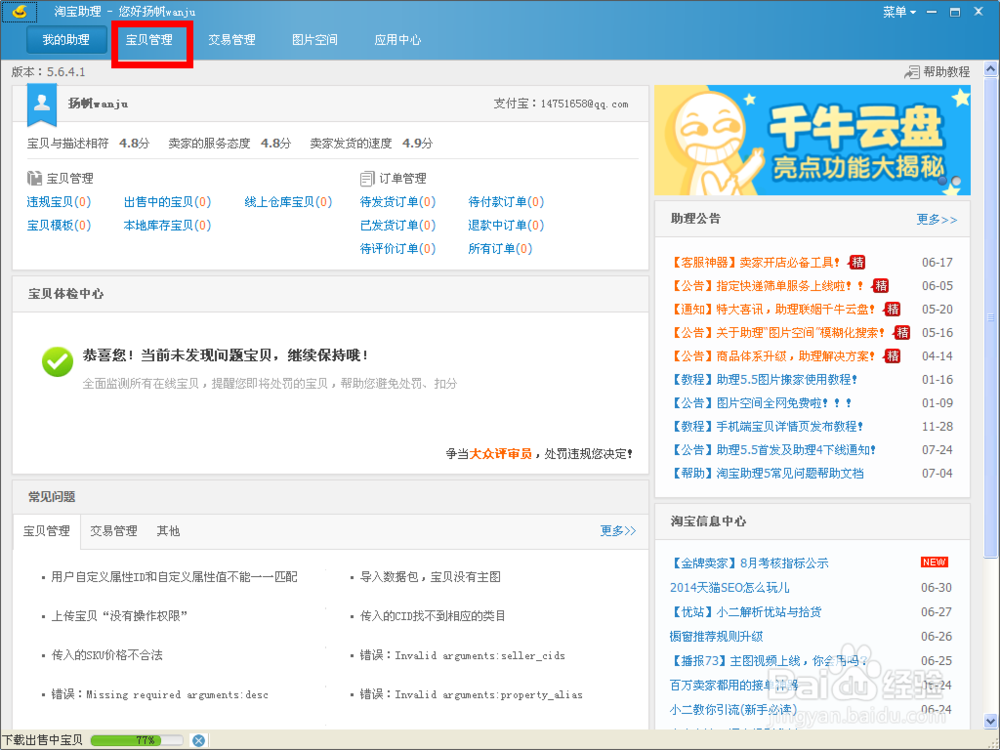Open 宝贝模板(0) link

pos(59,225)
